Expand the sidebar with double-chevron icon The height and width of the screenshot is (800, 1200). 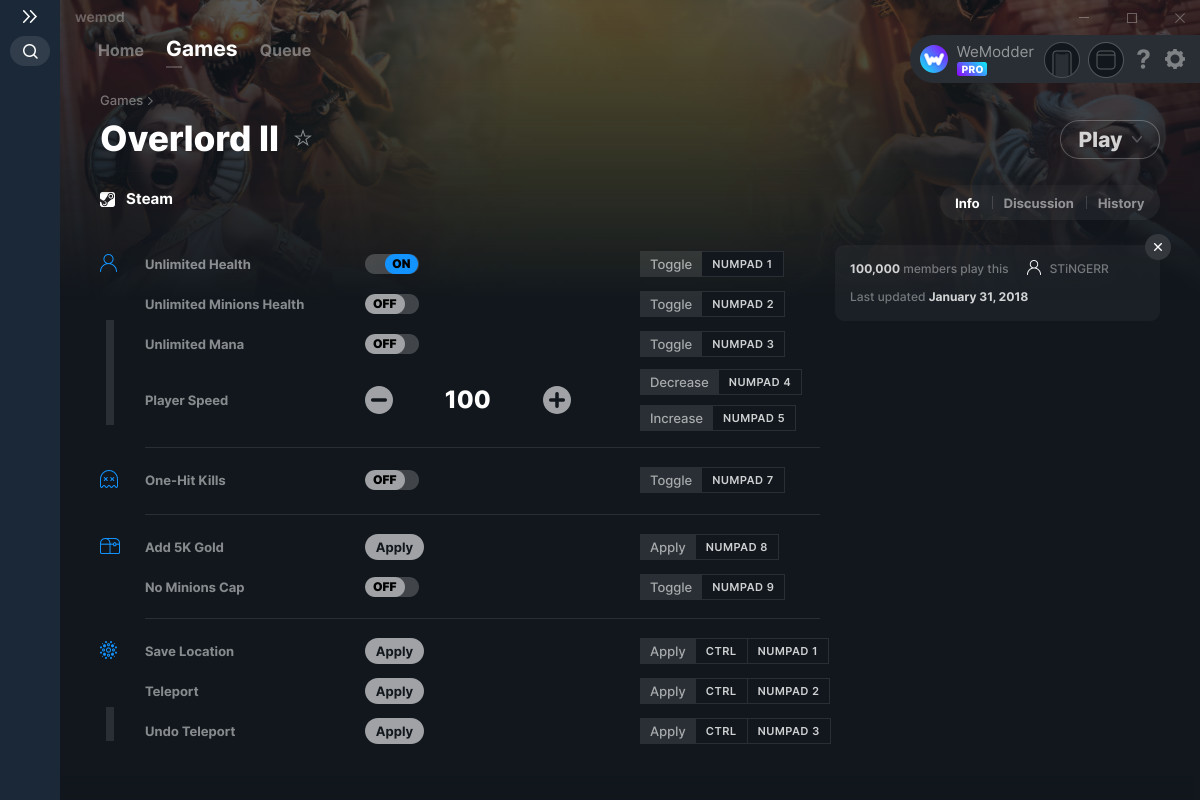pos(30,17)
